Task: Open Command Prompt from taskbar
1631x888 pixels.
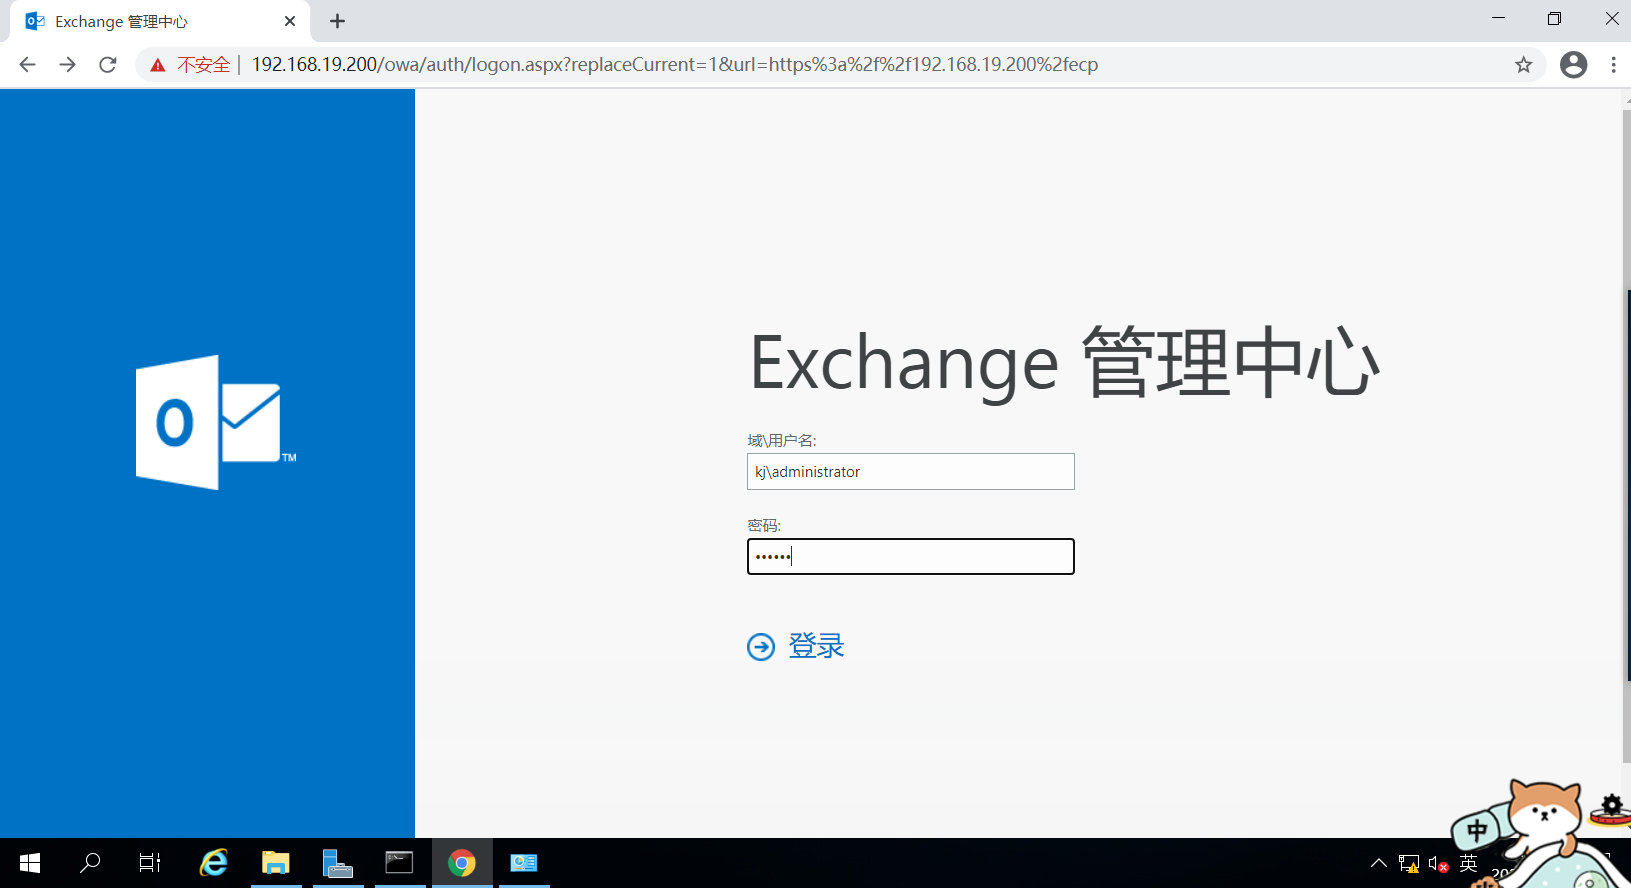Action: point(400,863)
